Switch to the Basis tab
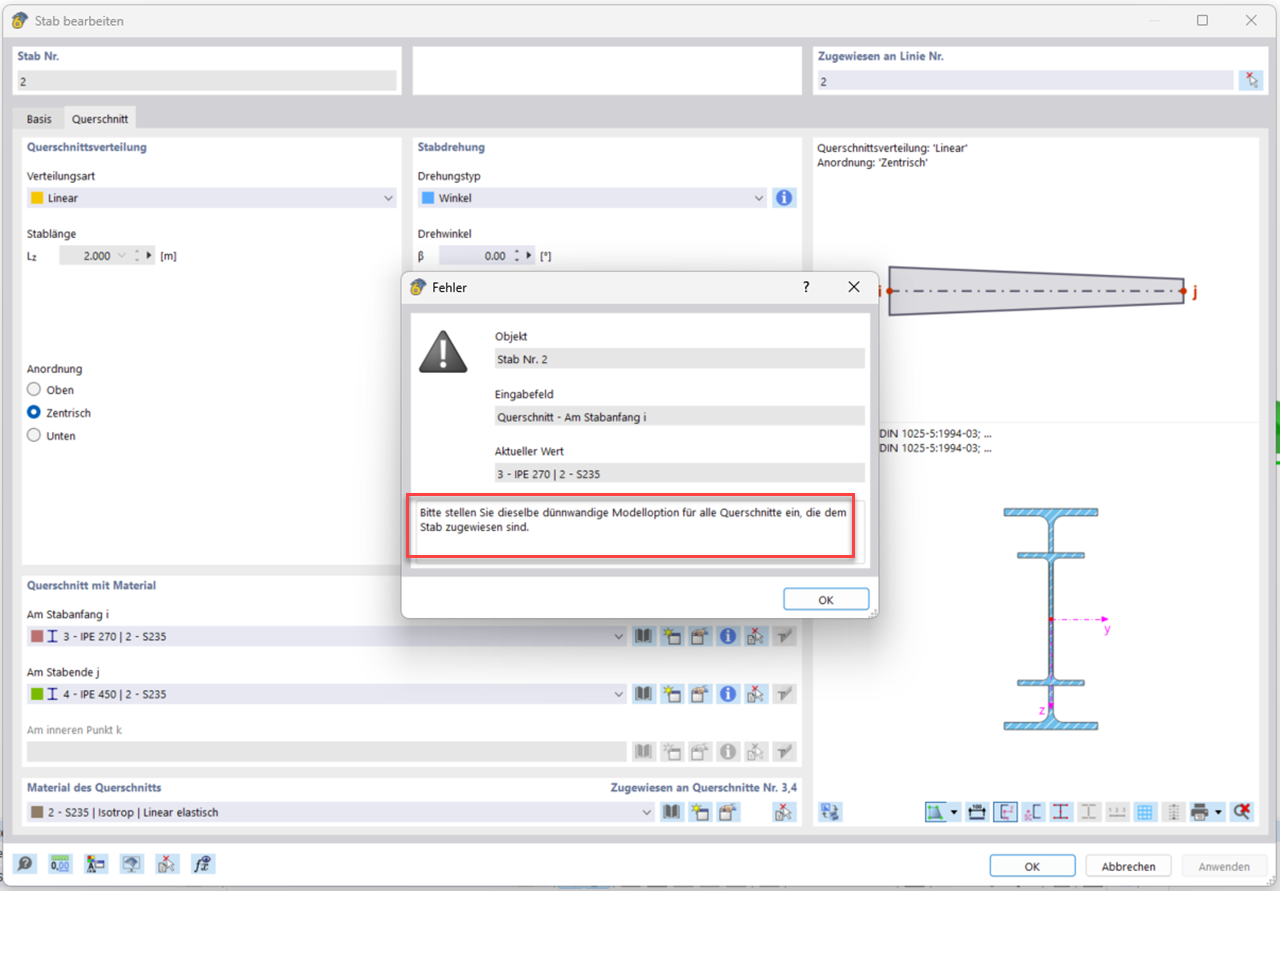Viewport: 1280px width, 961px height. [x=39, y=119]
